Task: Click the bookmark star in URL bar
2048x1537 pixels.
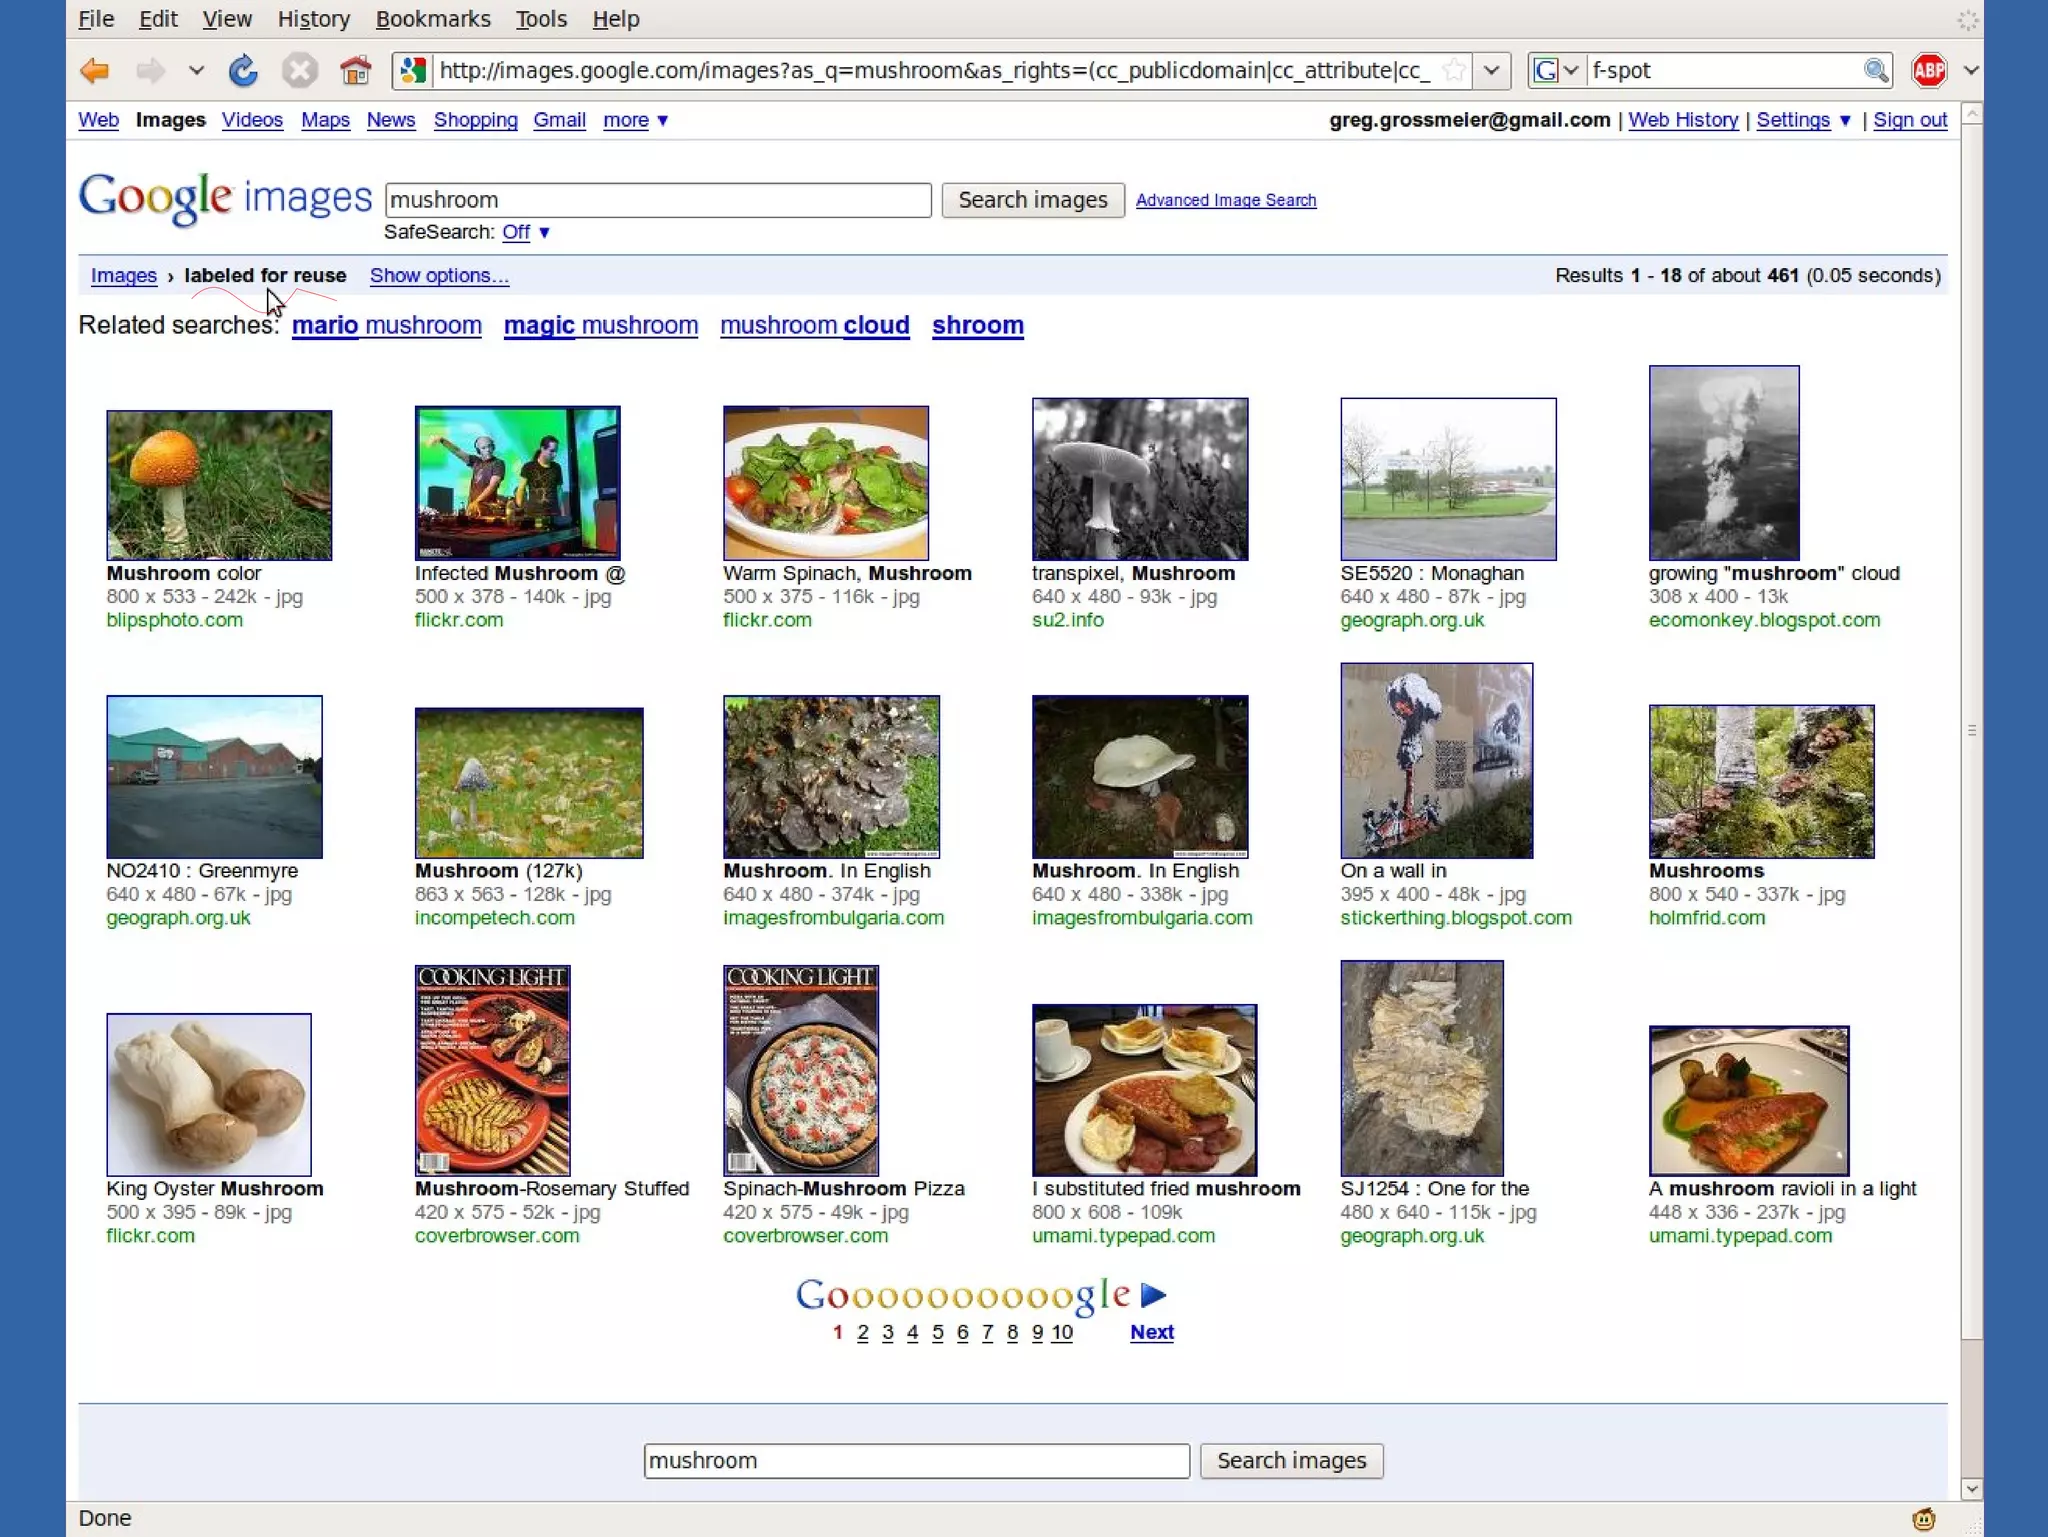Action: coord(1454,71)
